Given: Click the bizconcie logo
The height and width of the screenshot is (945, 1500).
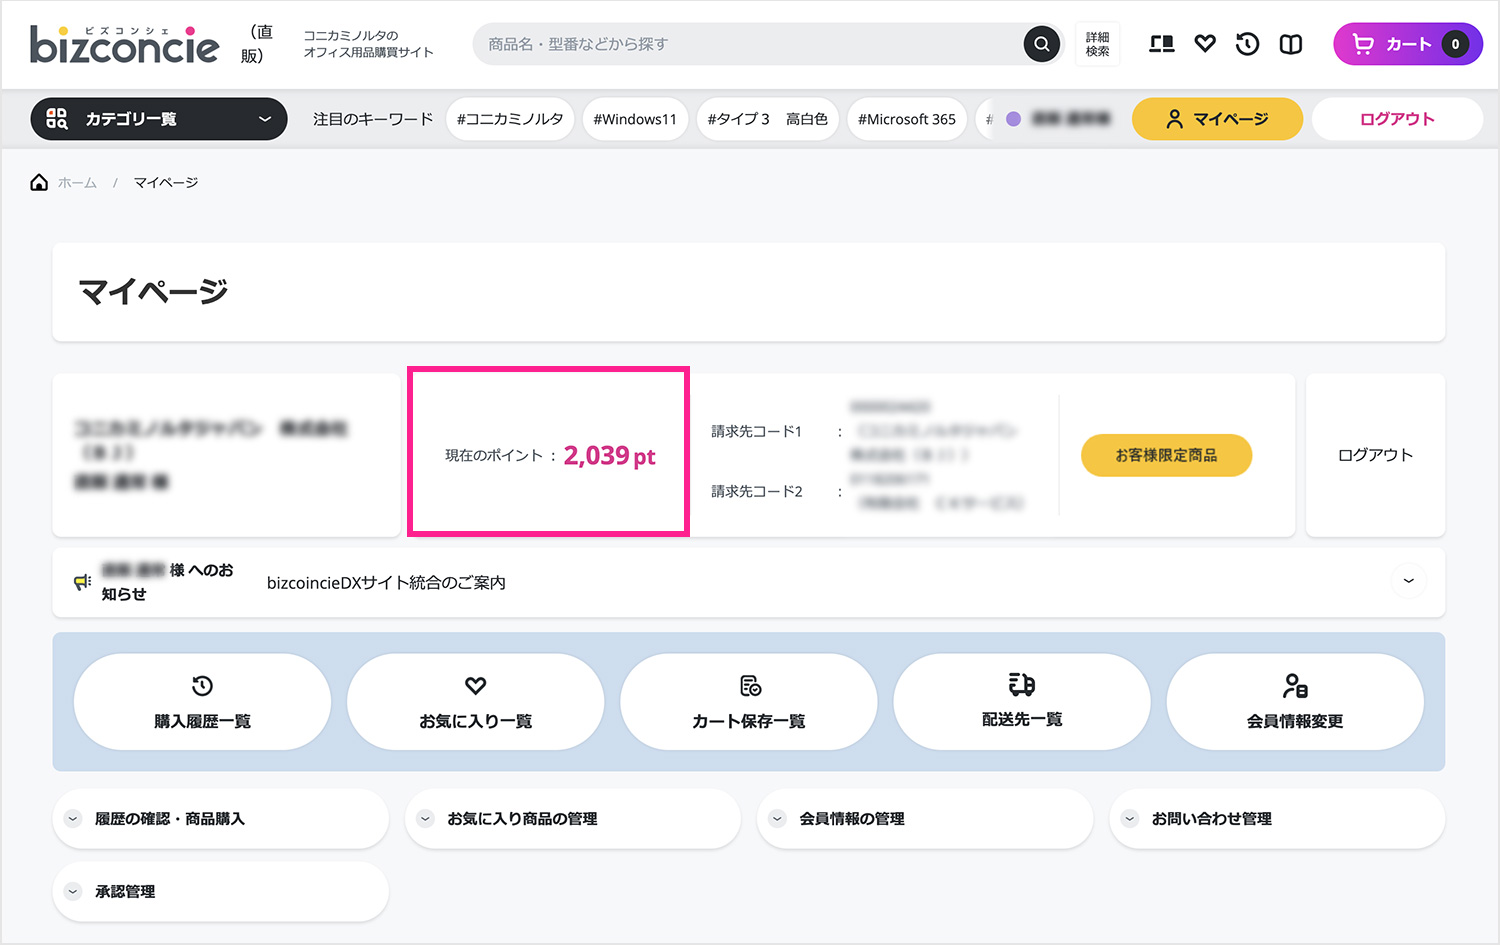Looking at the screenshot, I should pyautogui.click(x=124, y=45).
